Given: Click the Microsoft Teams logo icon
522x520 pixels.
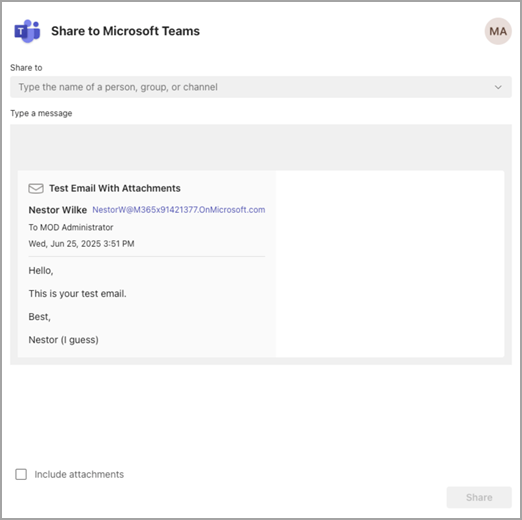Looking at the screenshot, I should 27,31.
